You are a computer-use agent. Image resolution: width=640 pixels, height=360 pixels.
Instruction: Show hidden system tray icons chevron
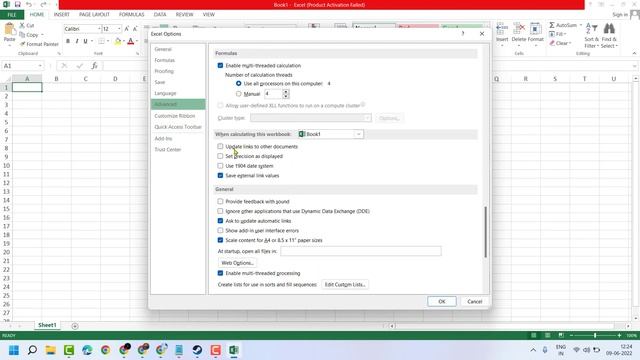point(533,350)
